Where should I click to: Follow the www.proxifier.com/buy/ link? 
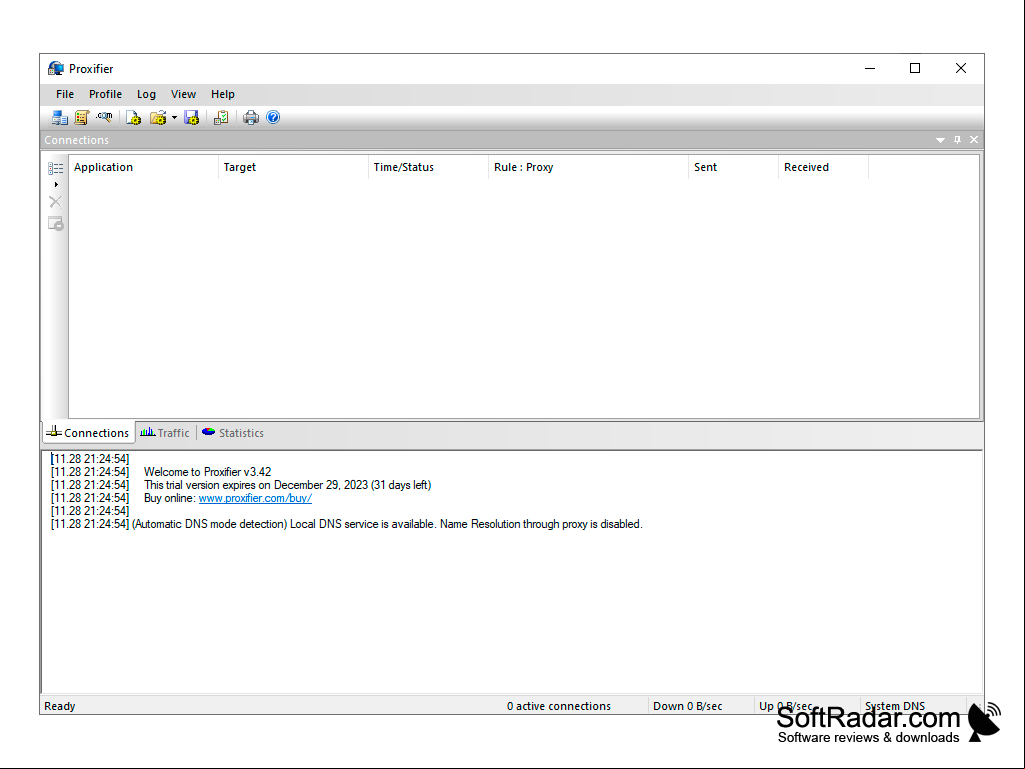pos(255,498)
